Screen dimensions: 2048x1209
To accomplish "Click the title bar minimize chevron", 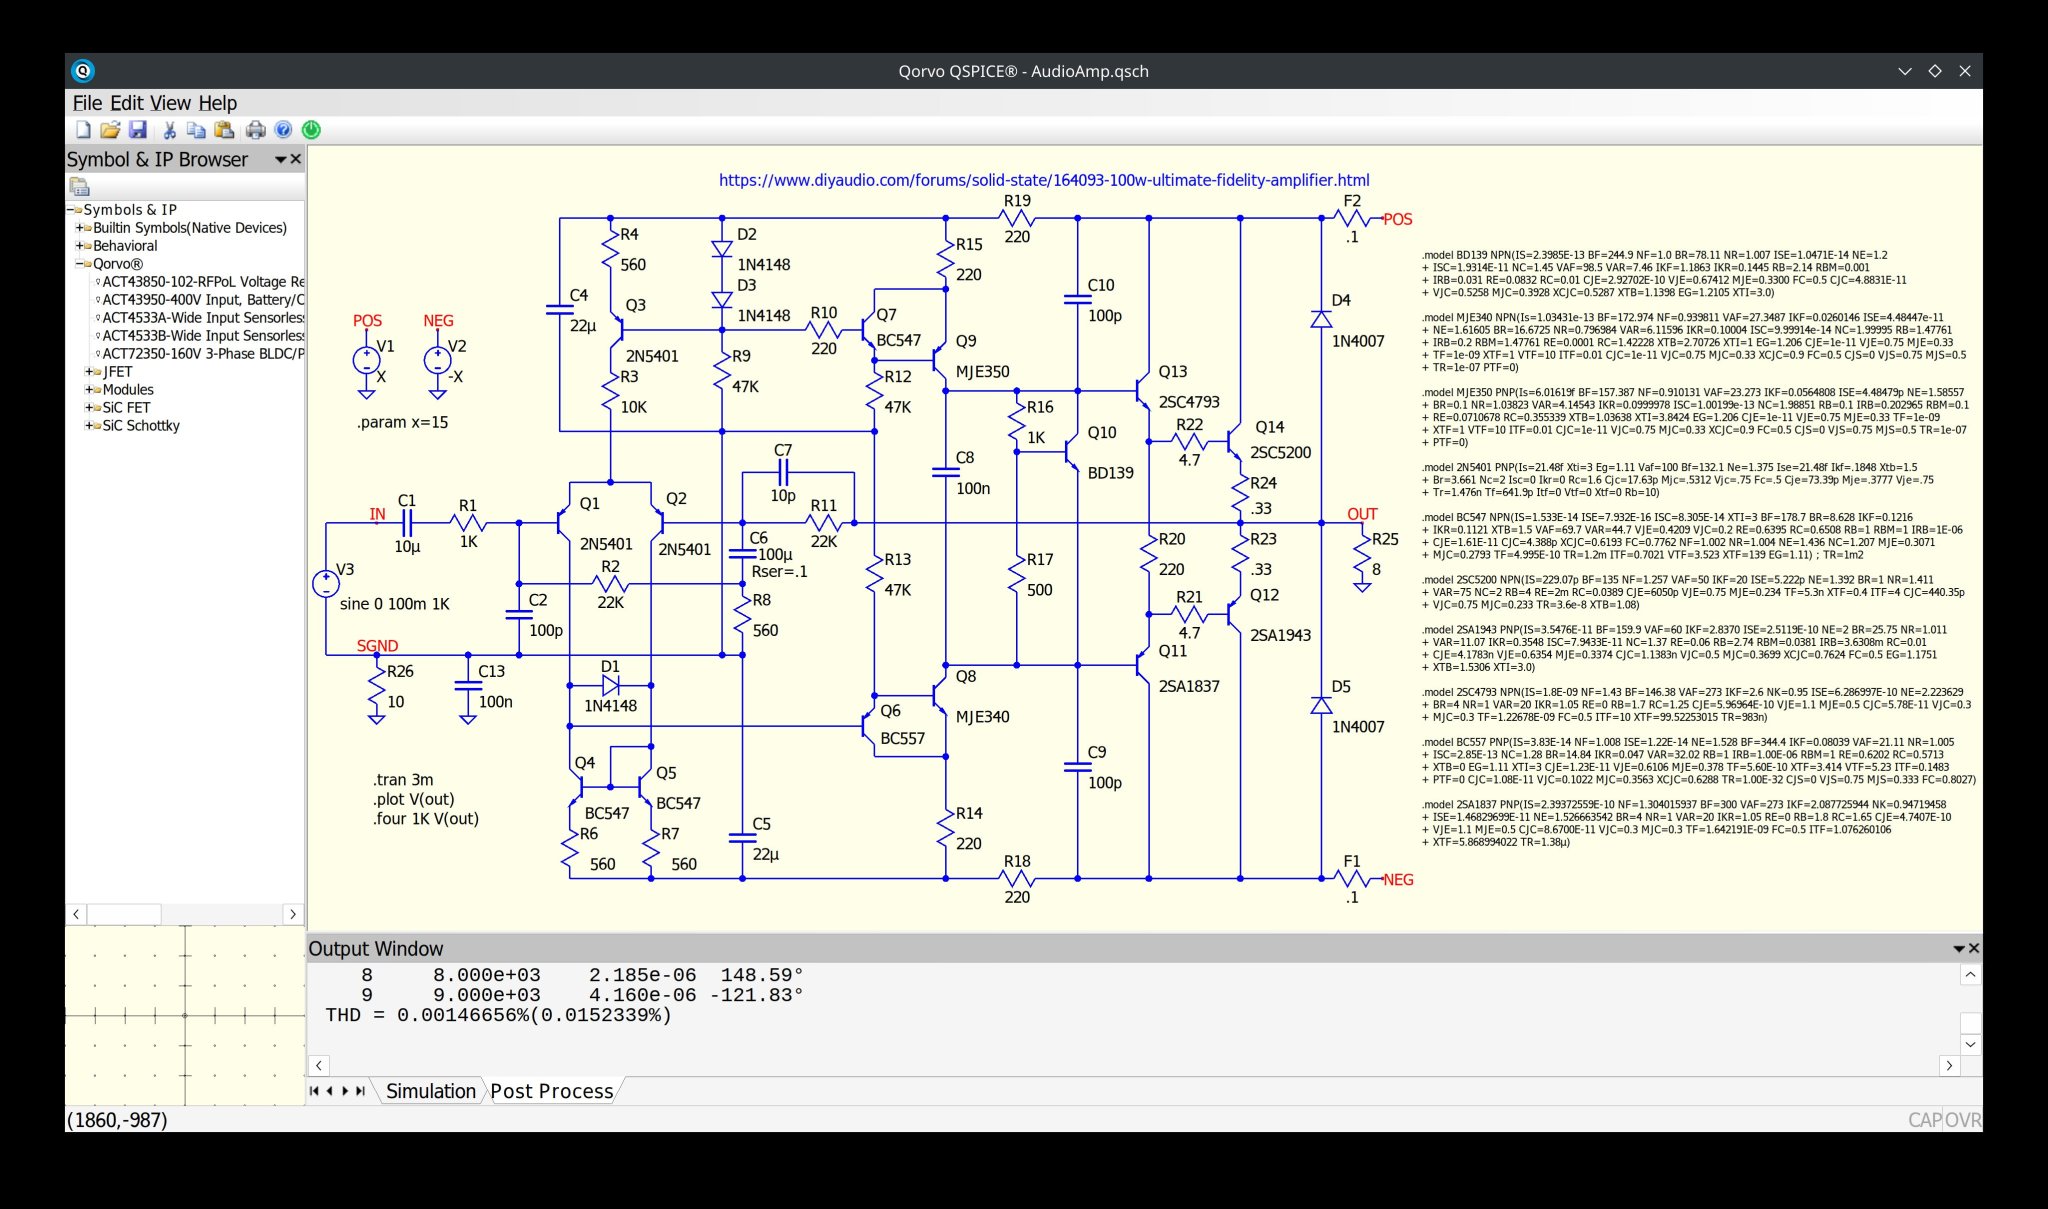I will (x=1905, y=71).
